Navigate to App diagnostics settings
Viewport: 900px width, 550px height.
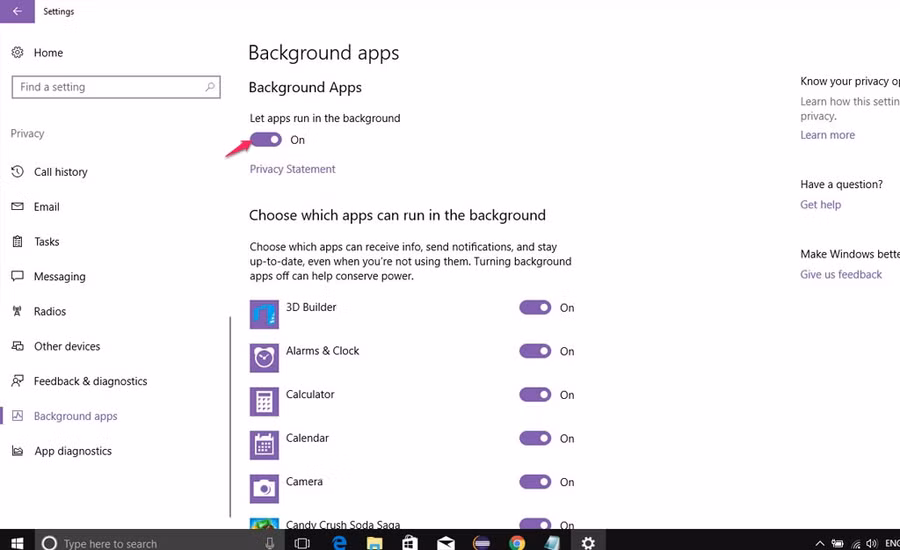coord(73,451)
